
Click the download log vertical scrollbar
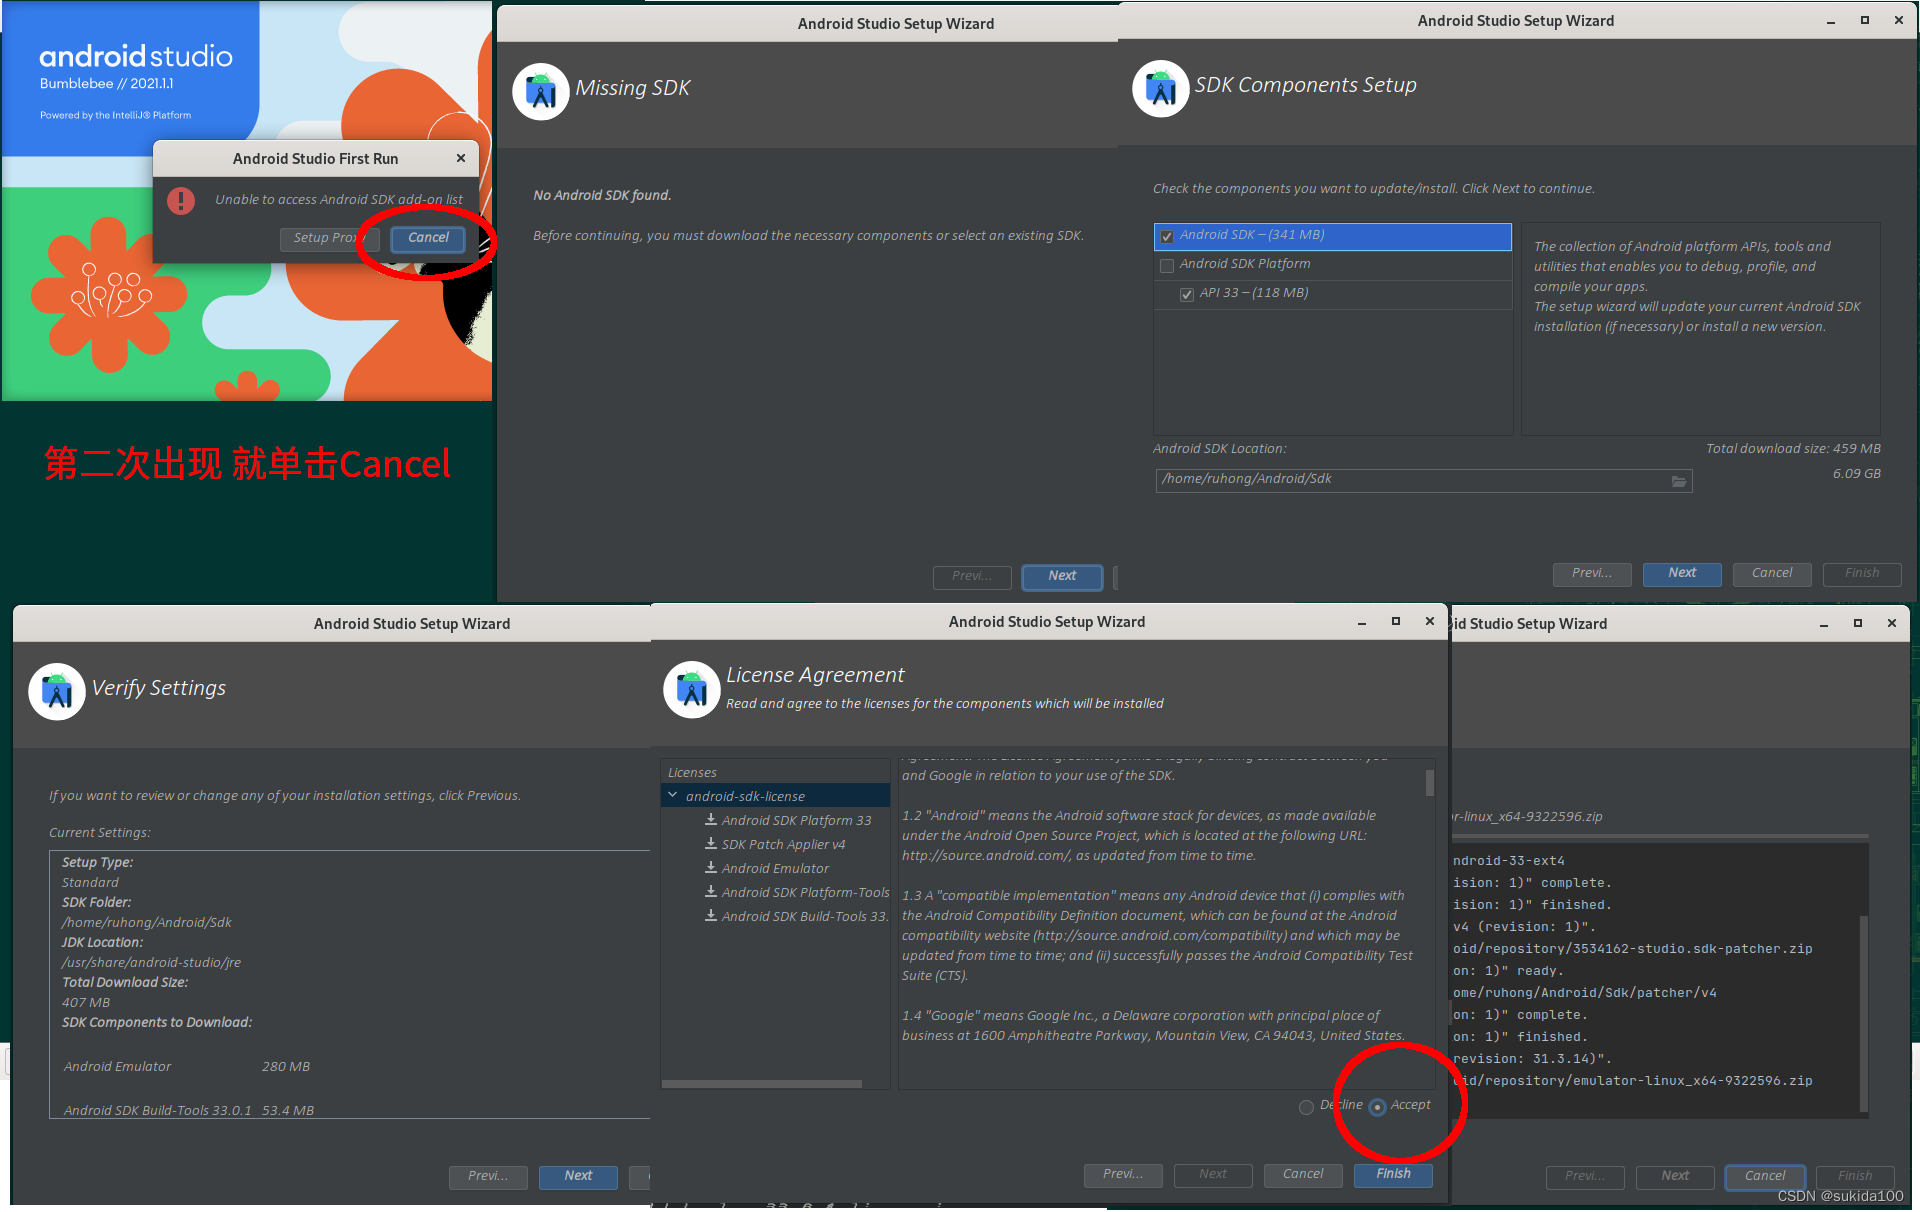[x=1863, y=1012]
